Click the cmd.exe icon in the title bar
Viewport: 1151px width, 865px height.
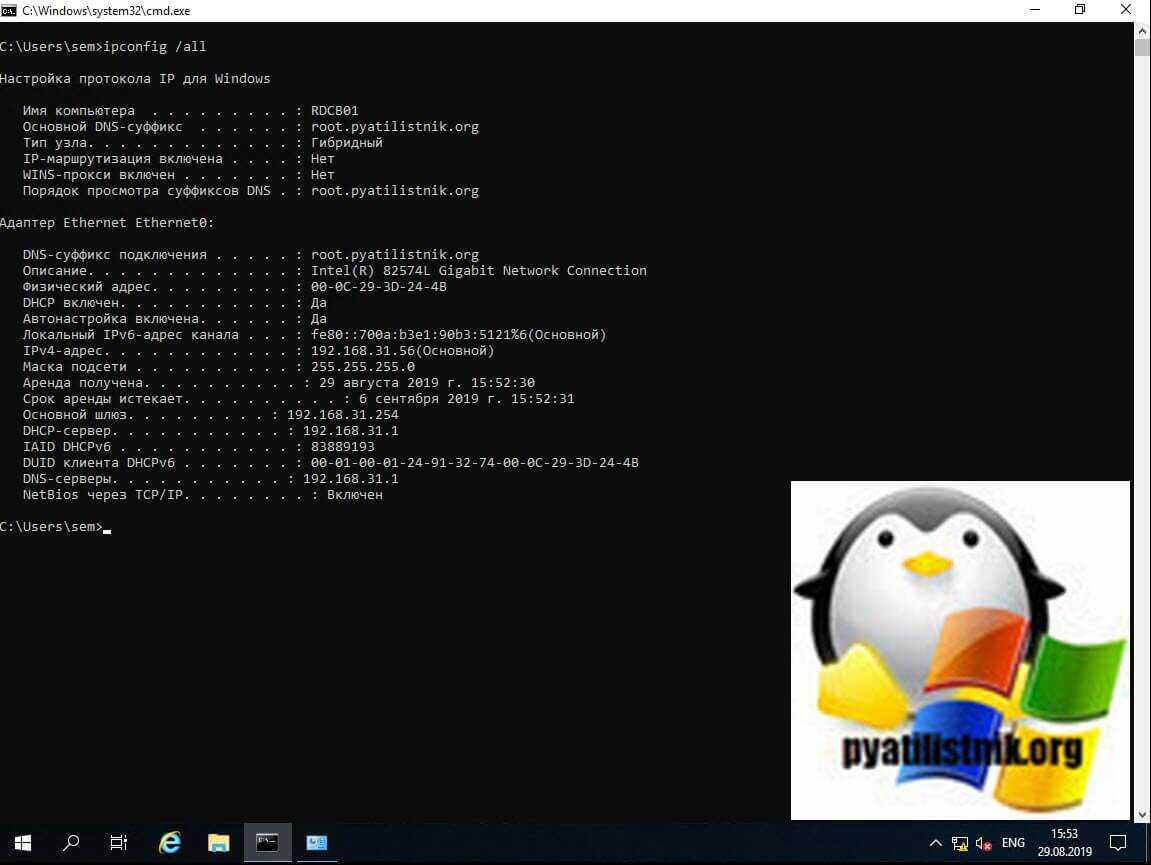[9, 11]
